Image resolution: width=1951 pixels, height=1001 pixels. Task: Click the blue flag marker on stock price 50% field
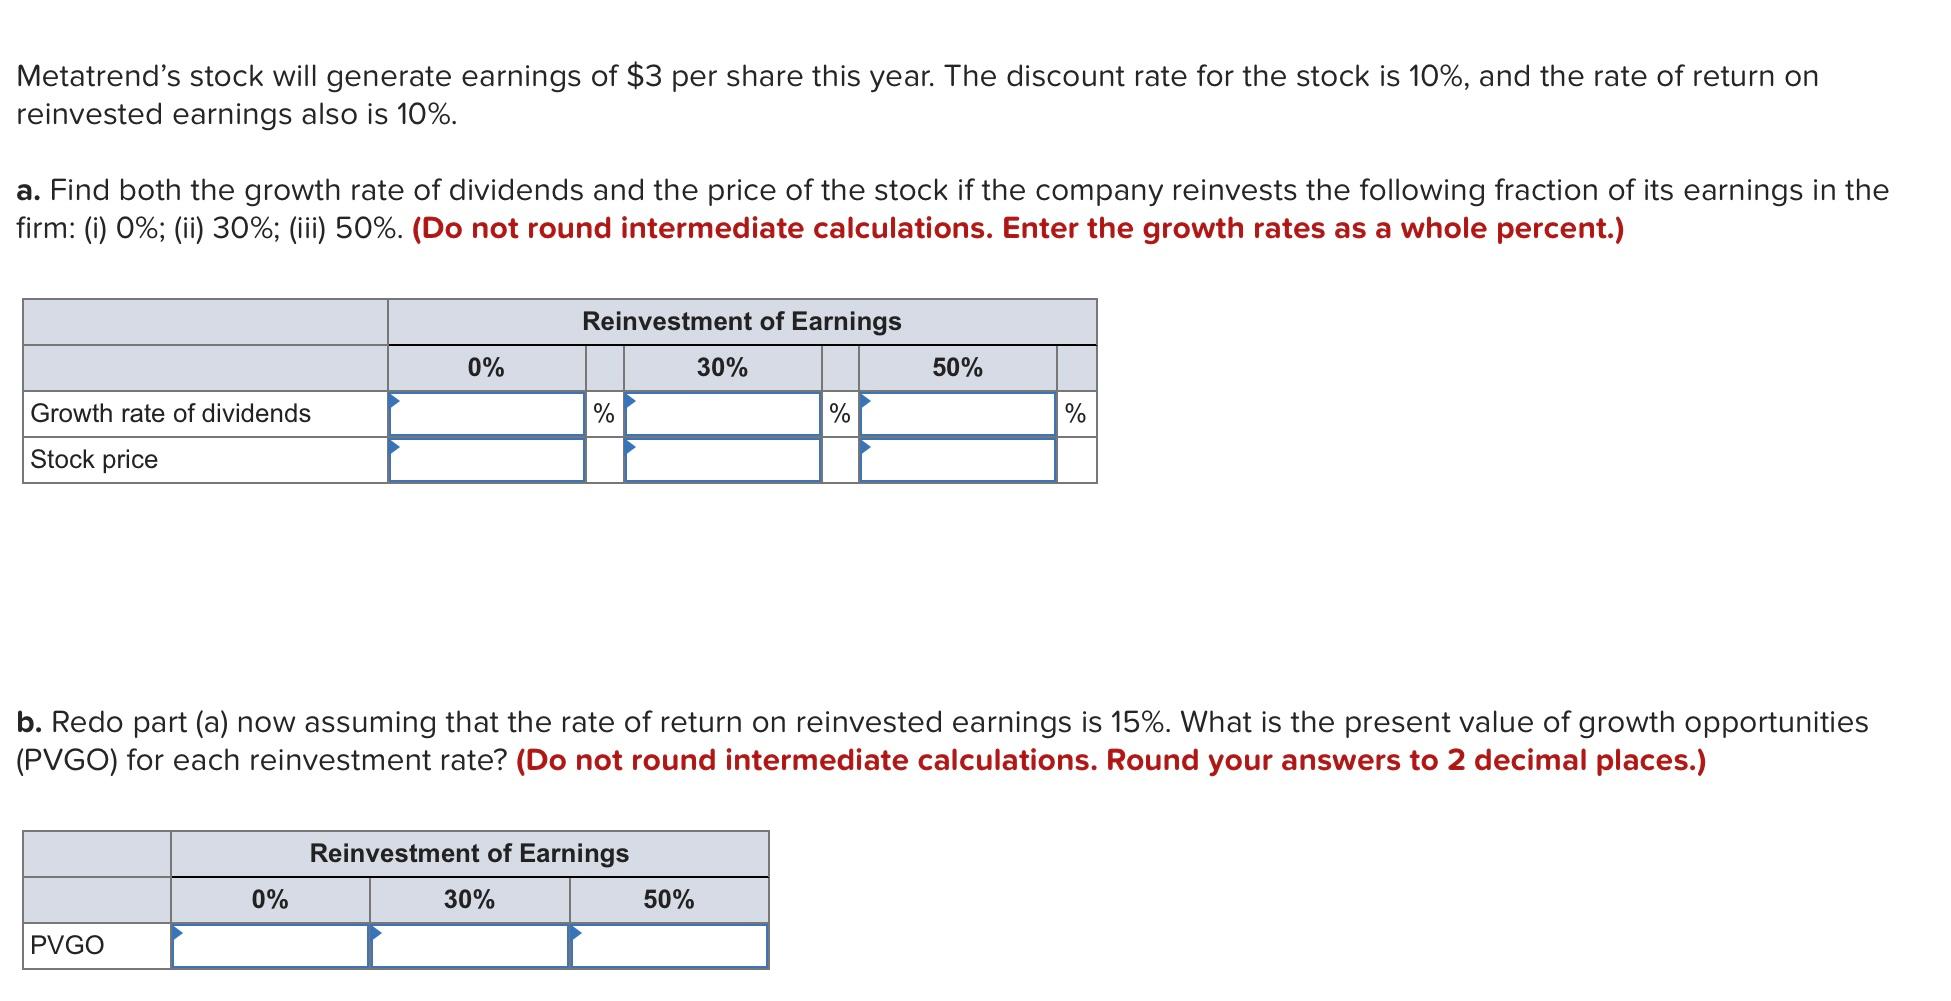pos(864,445)
